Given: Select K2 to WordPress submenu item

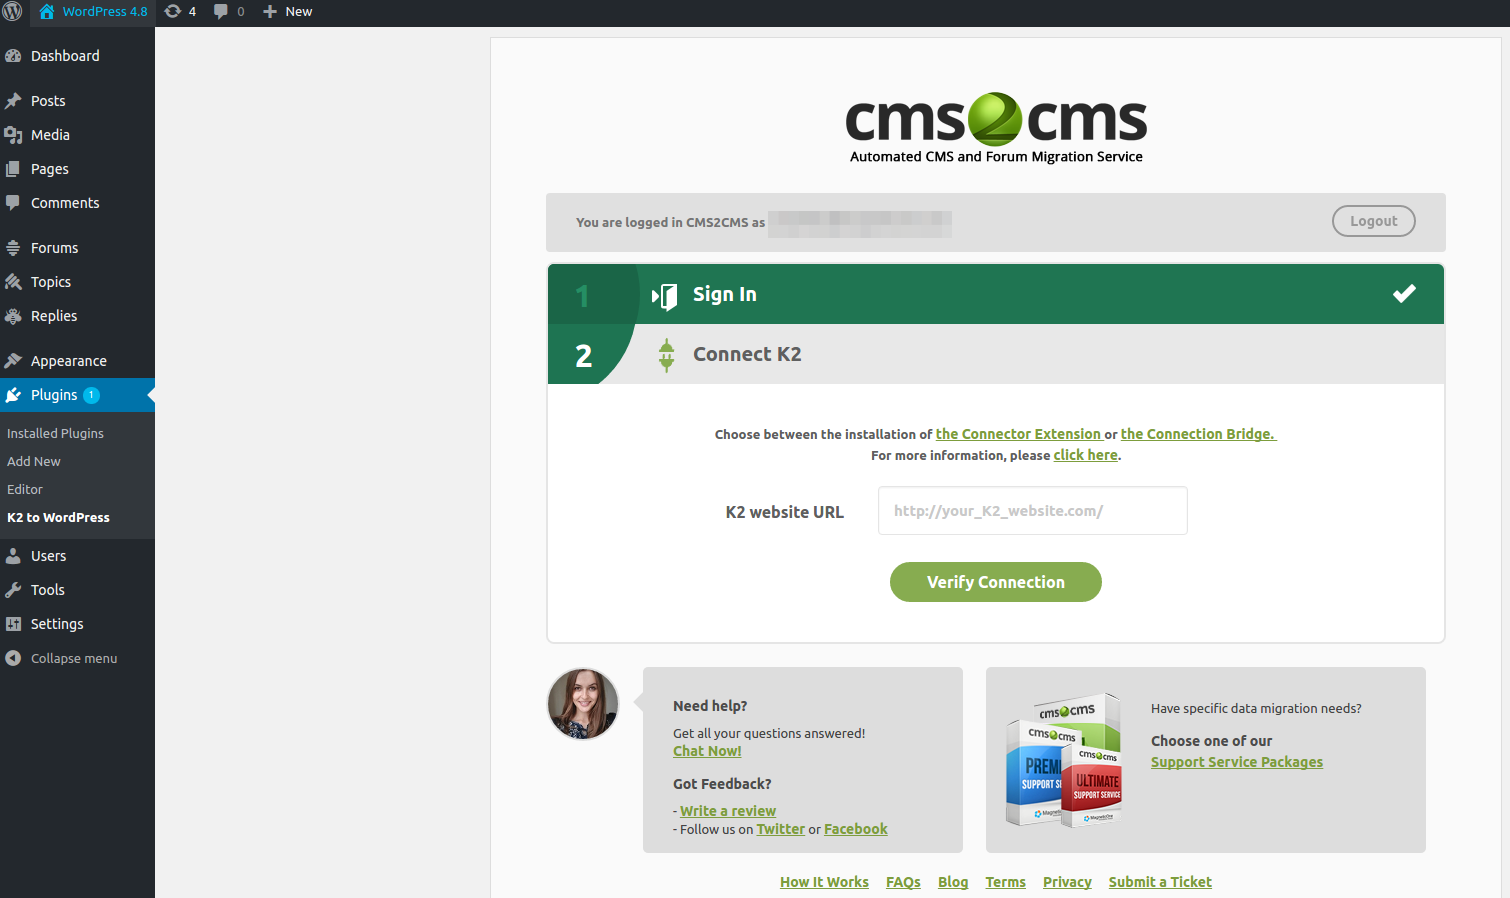Looking at the screenshot, I should pyautogui.click(x=58, y=517).
